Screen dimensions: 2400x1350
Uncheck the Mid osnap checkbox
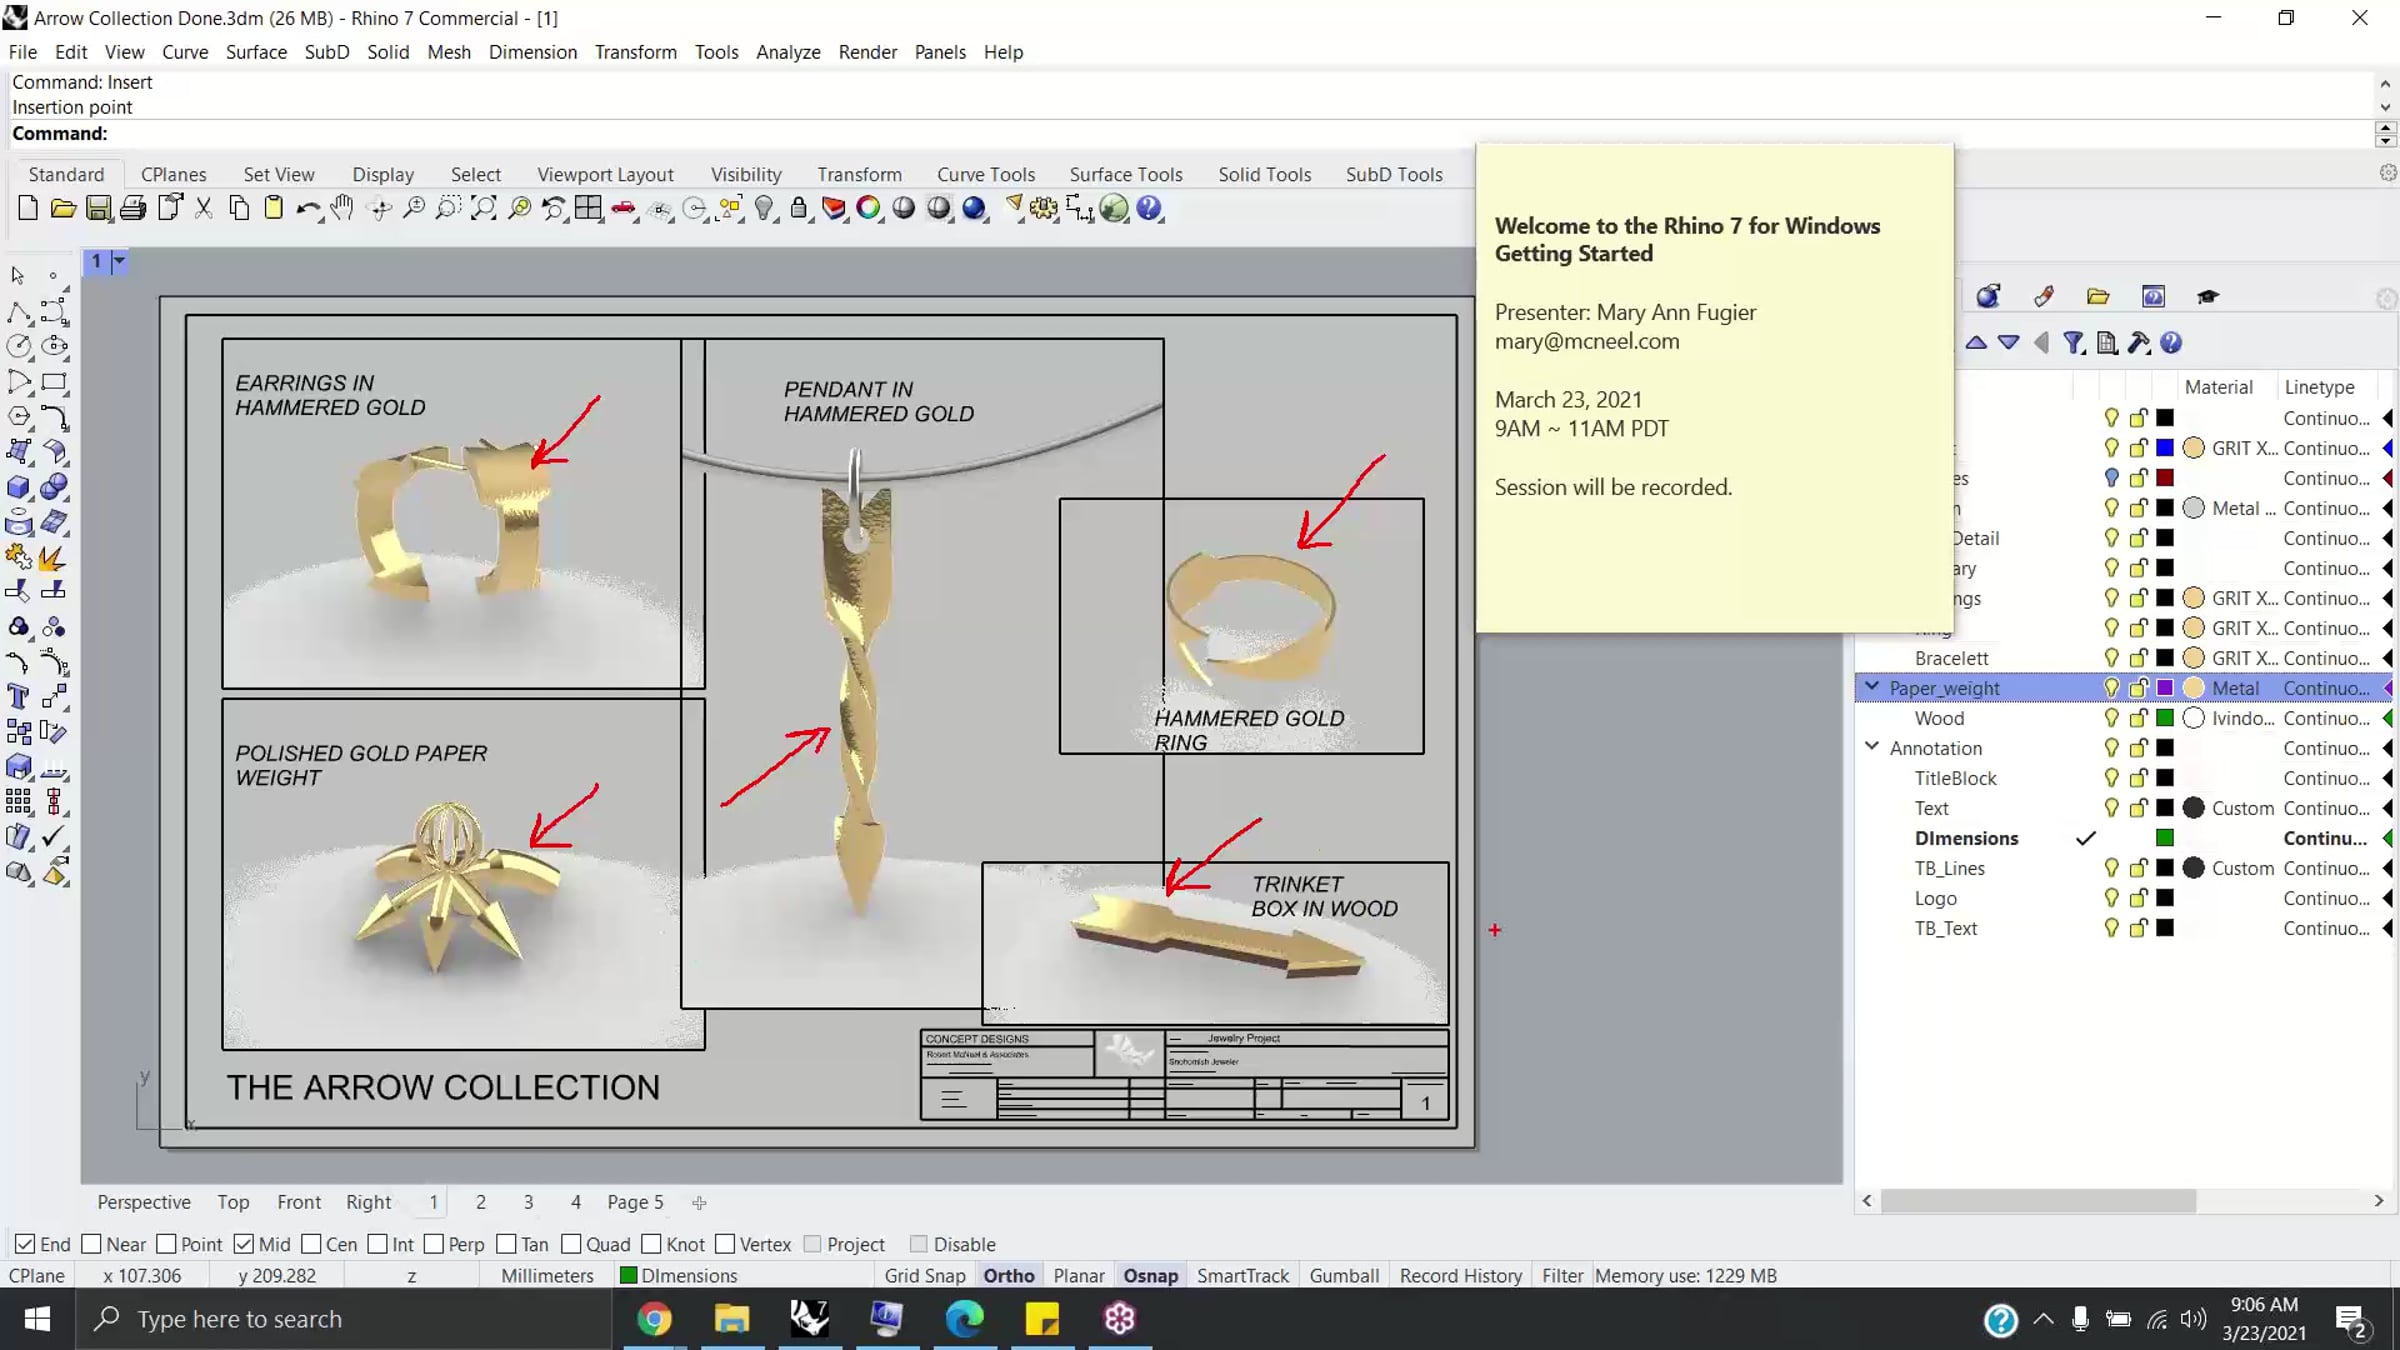click(243, 1244)
